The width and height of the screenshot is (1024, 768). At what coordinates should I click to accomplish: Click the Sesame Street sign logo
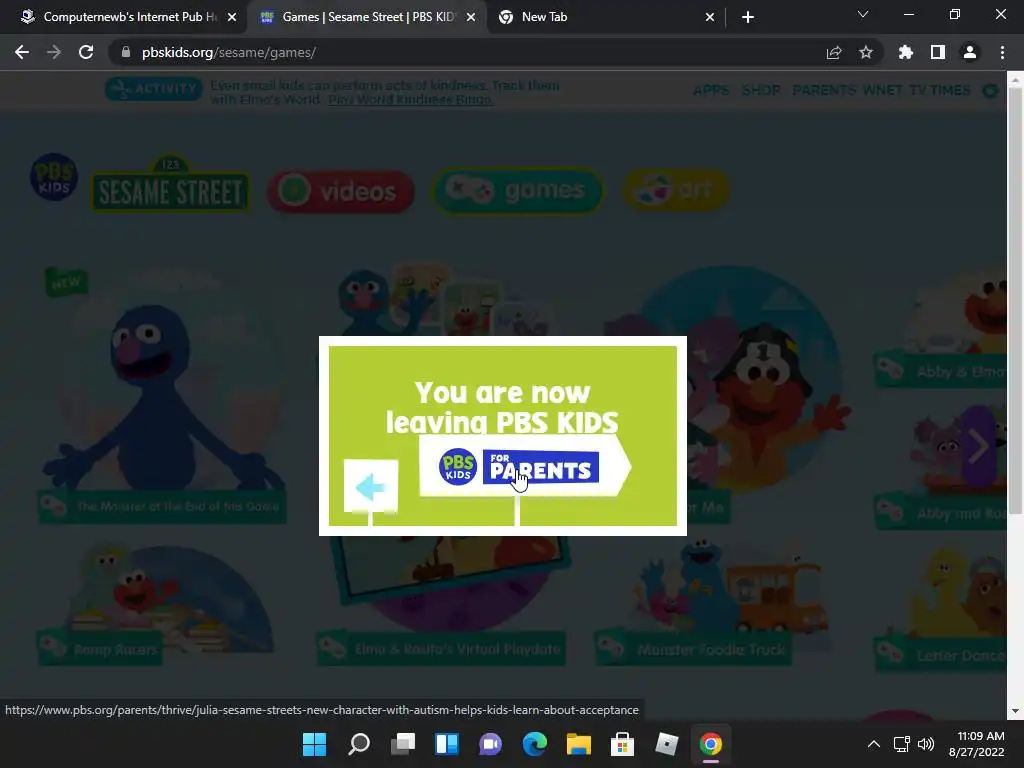click(170, 185)
